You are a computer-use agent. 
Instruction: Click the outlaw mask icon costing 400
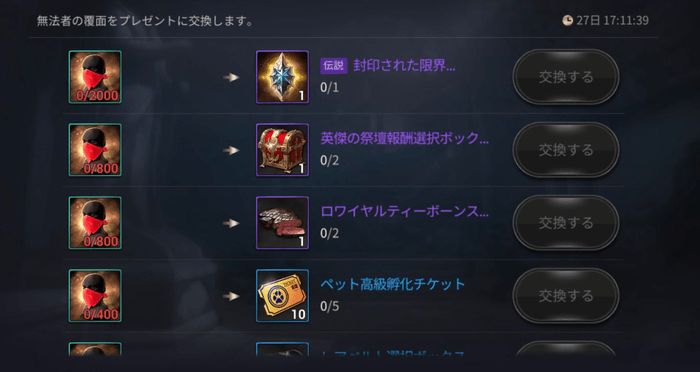95,296
